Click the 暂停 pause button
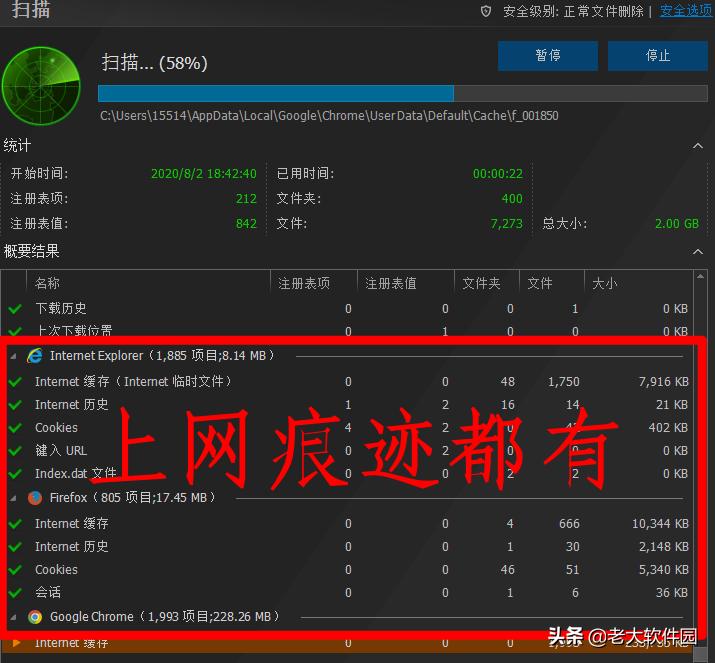This screenshot has width=715, height=663. [548, 56]
